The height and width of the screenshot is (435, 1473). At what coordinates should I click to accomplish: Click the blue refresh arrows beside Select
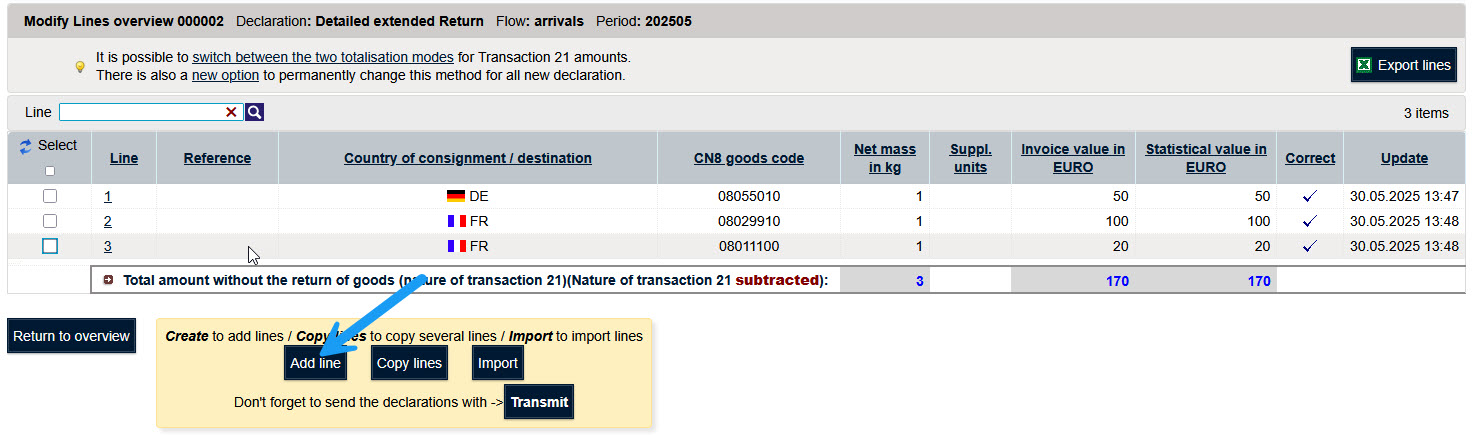[x=26, y=146]
